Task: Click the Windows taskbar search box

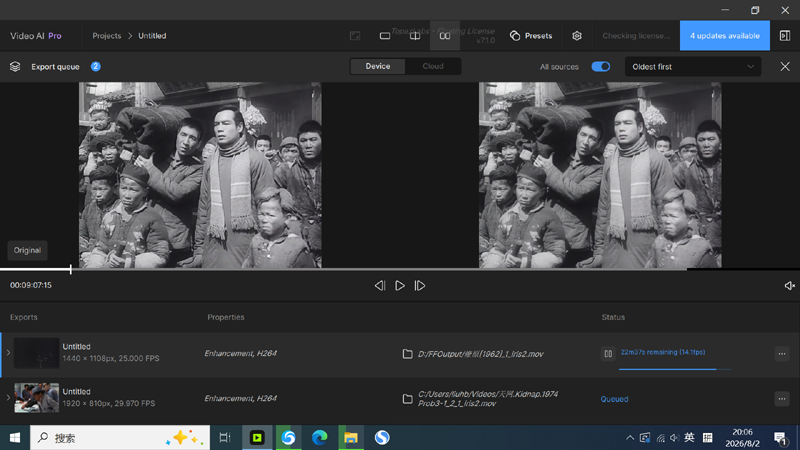Action: pos(120,438)
